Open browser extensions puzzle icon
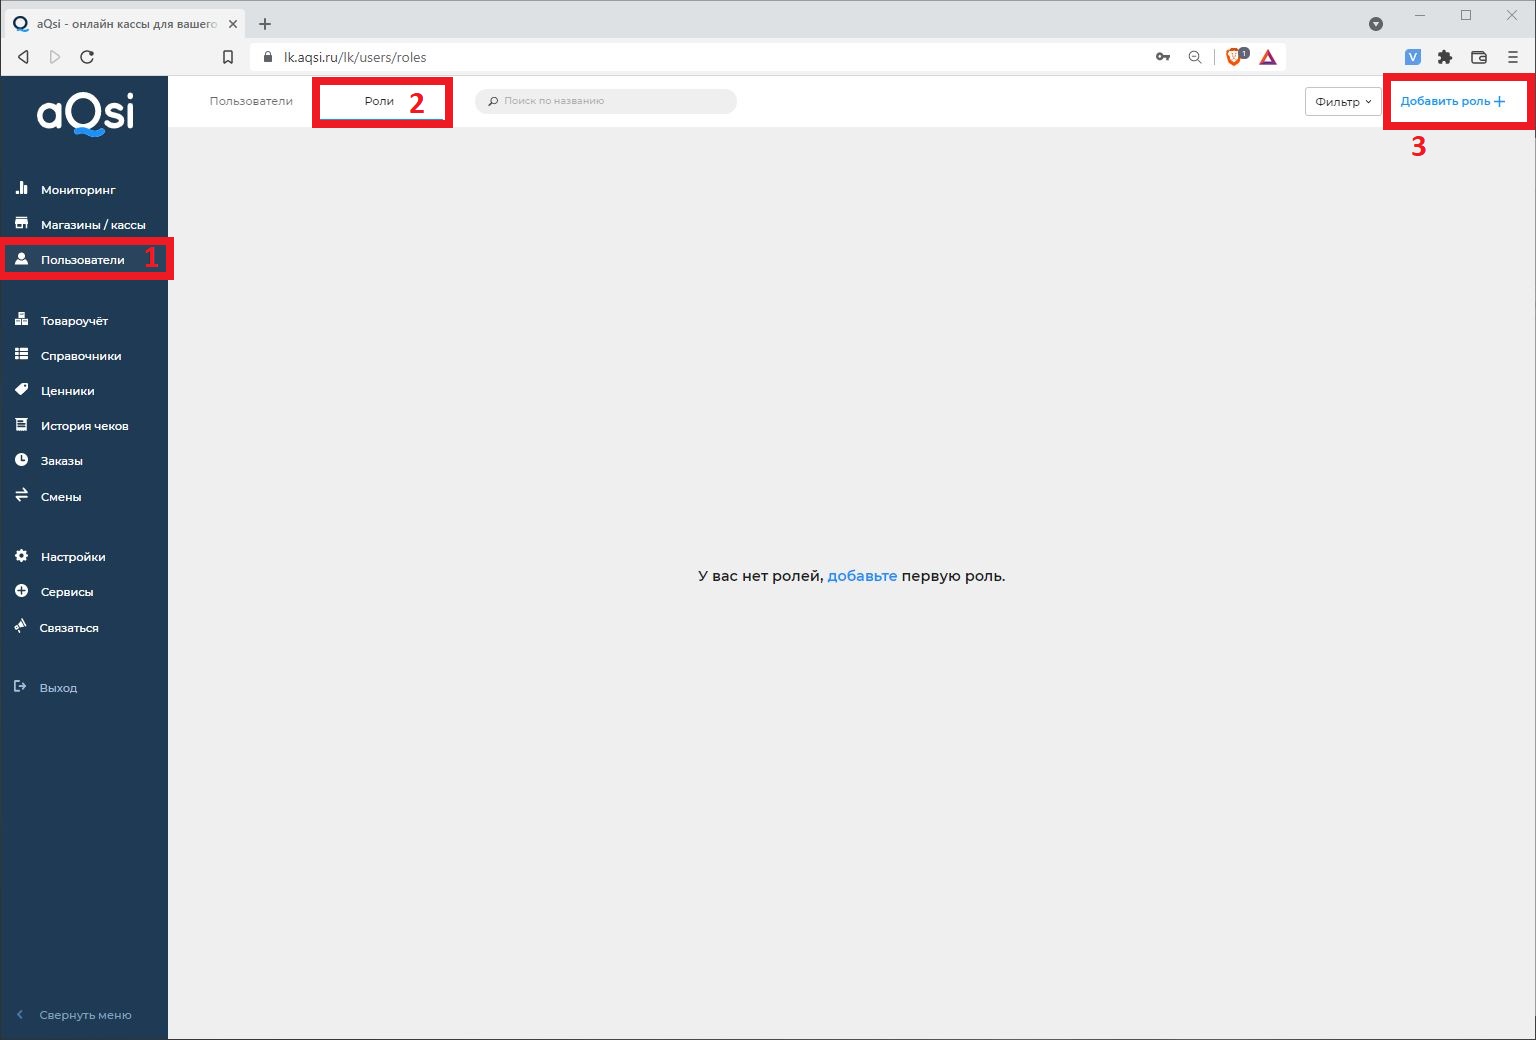 pyautogui.click(x=1444, y=57)
